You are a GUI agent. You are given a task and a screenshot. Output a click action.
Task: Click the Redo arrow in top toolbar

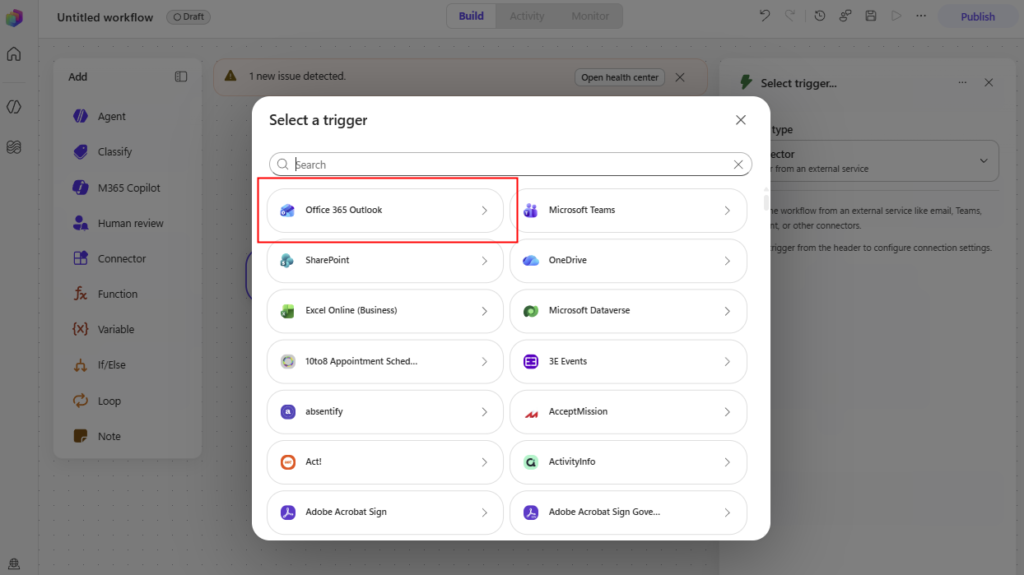[790, 16]
